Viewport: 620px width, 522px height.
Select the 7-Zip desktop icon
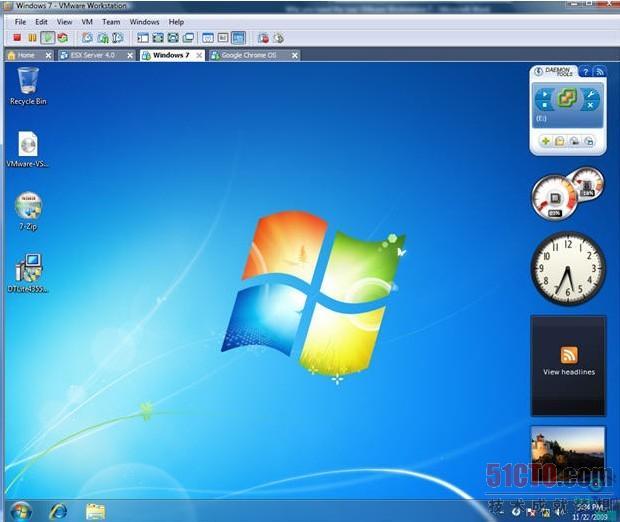28,211
